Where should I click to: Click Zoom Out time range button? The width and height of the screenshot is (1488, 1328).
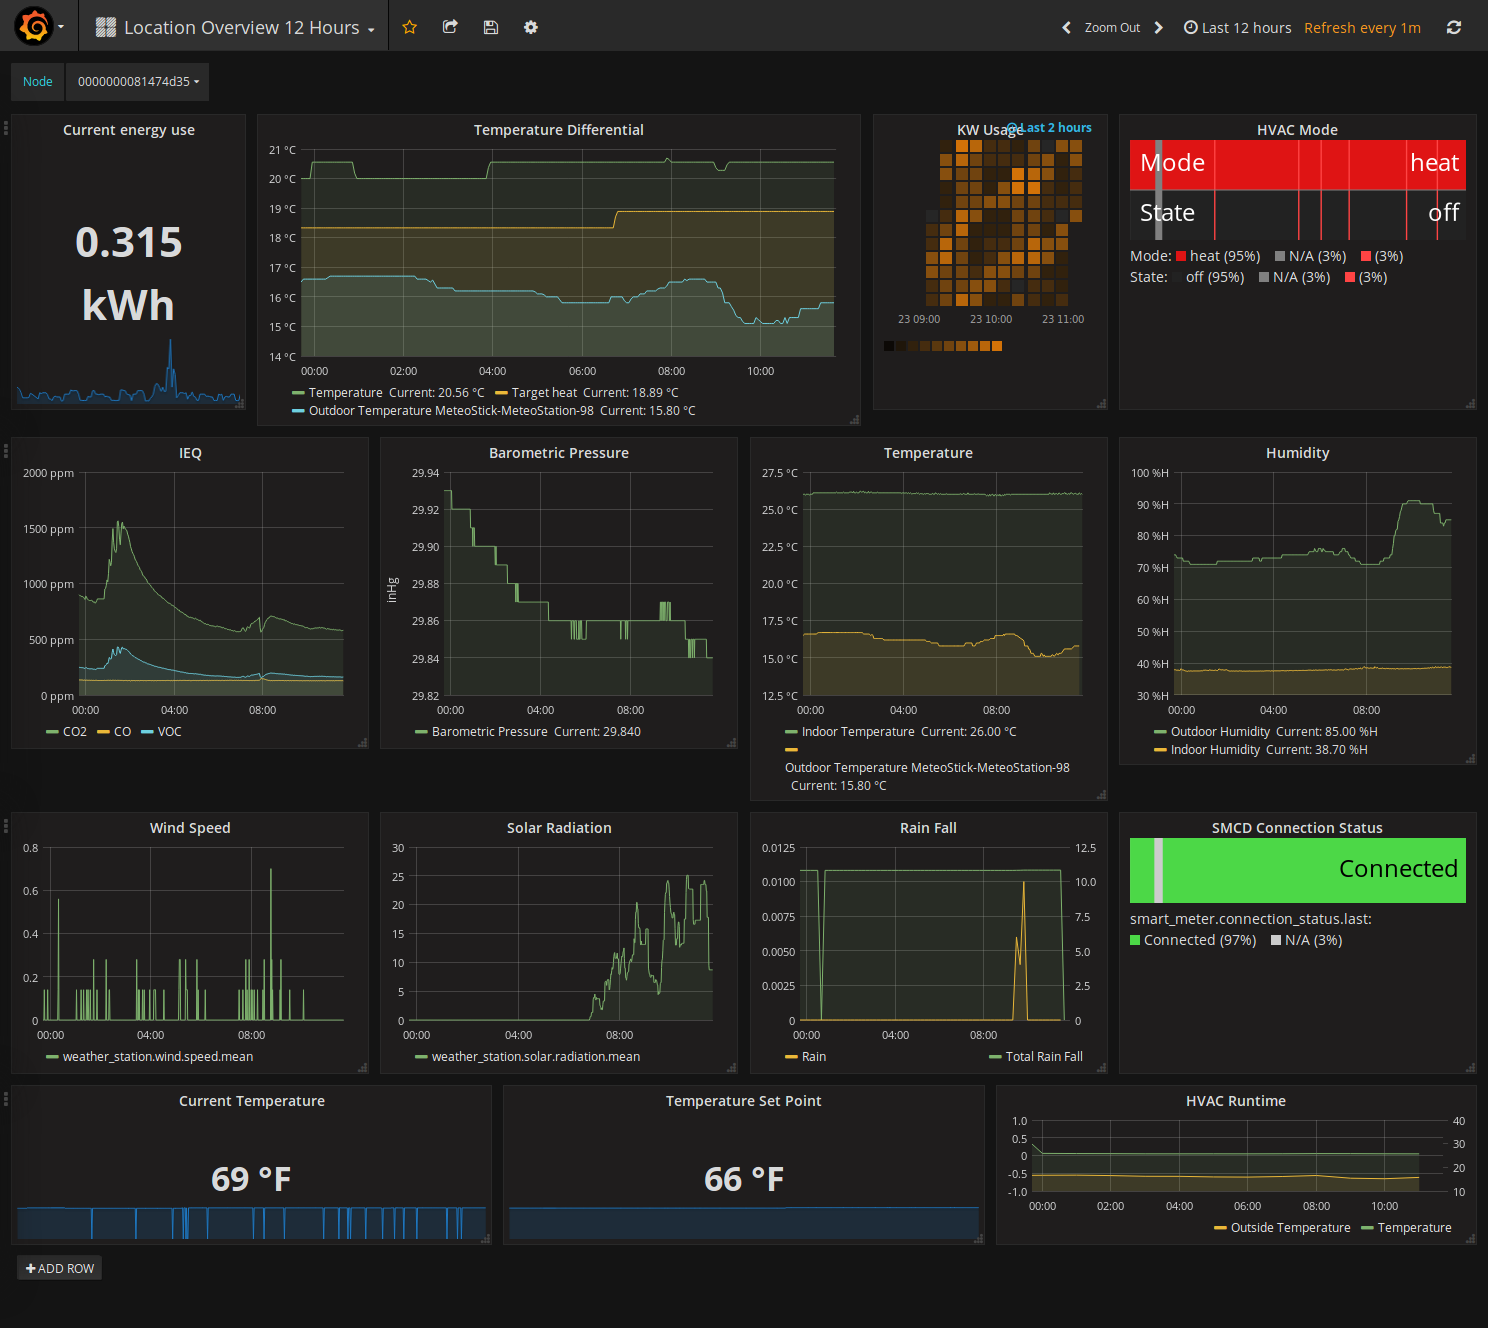tap(1112, 28)
